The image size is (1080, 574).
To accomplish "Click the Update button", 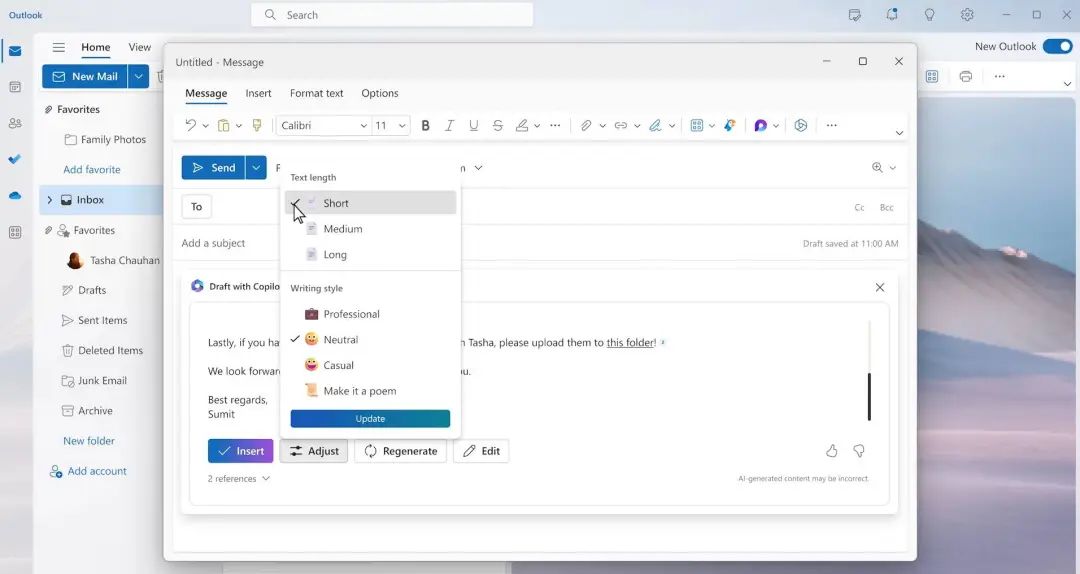I will point(370,419).
